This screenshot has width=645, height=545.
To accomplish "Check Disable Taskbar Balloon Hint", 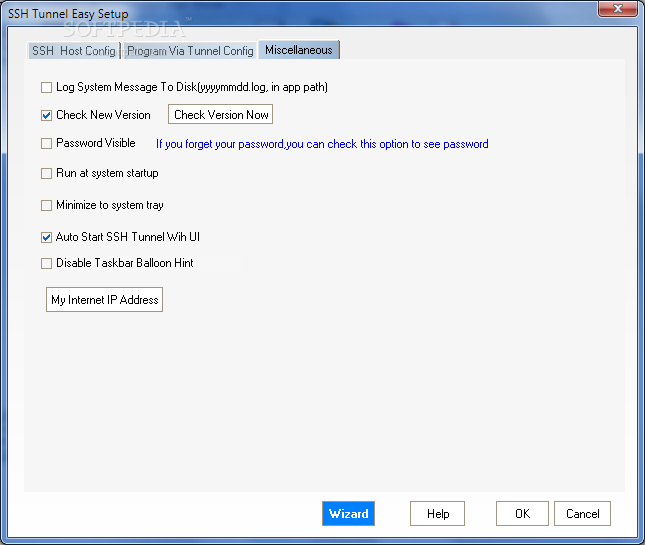I will pos(46,263).
